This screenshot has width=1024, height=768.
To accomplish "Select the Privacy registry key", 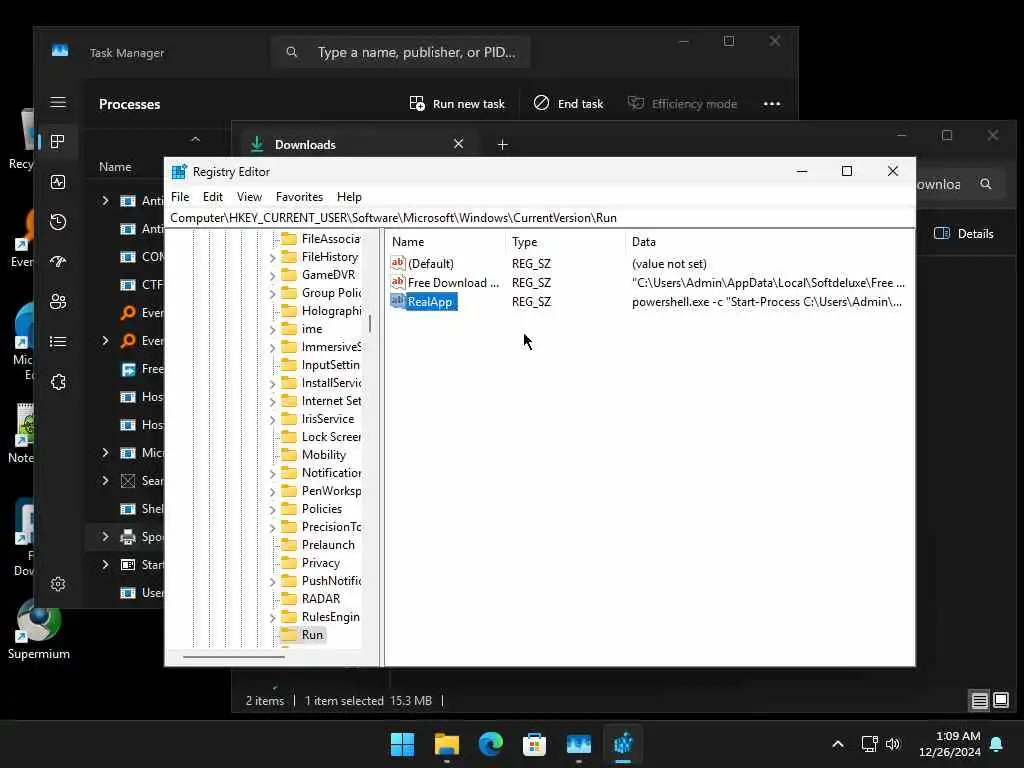I will [x=321, y=563].
